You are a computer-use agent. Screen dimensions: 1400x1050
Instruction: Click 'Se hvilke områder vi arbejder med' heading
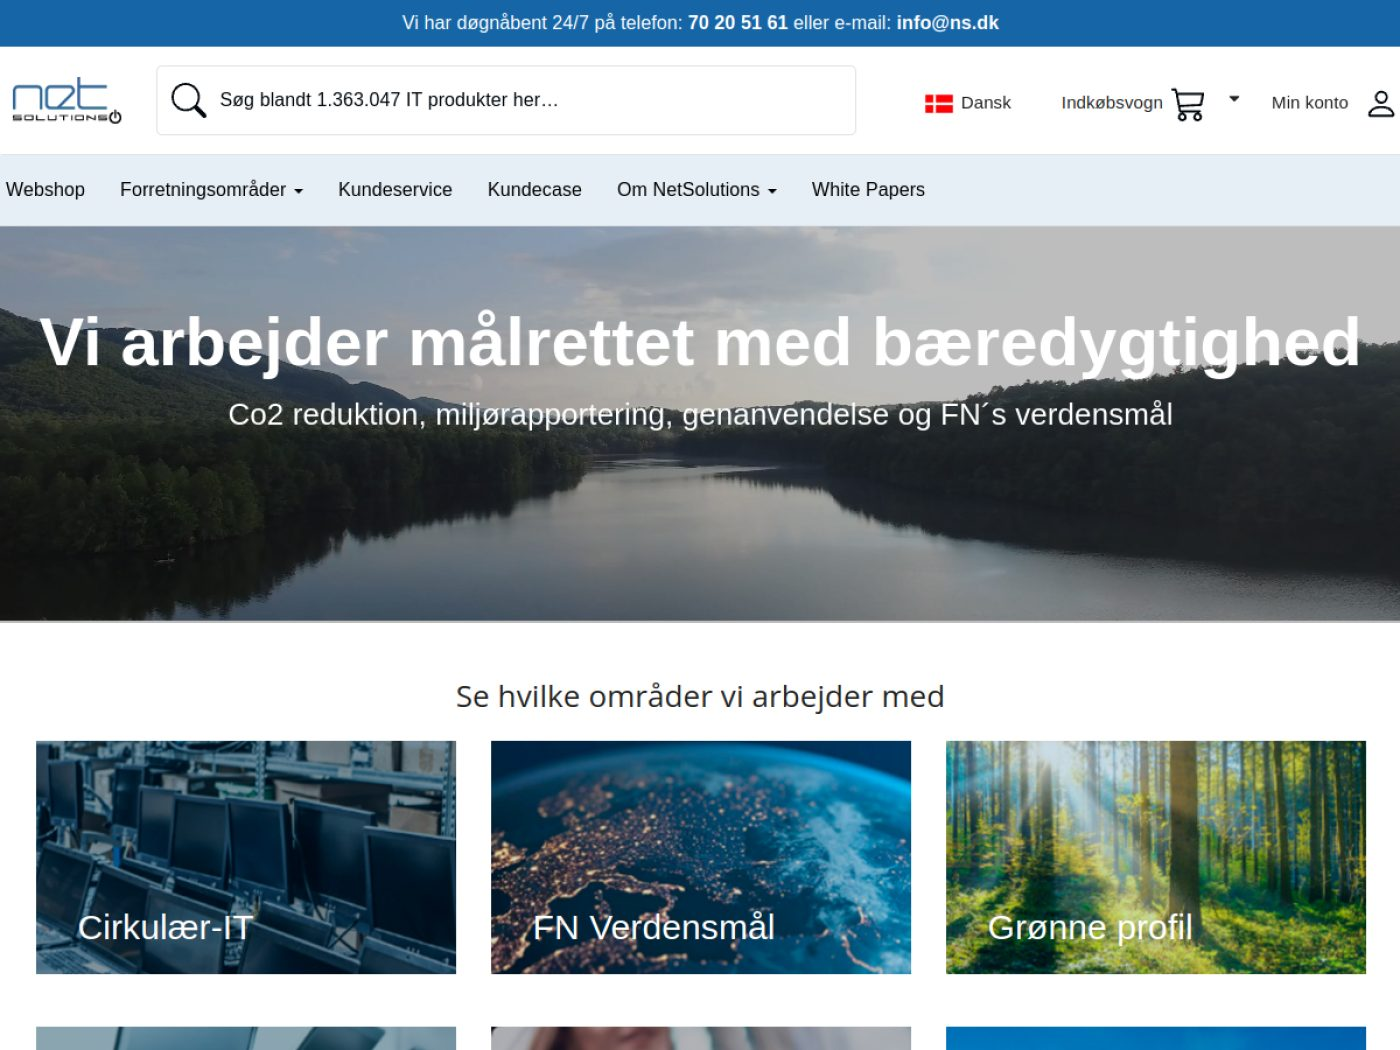tap(700, 696)
